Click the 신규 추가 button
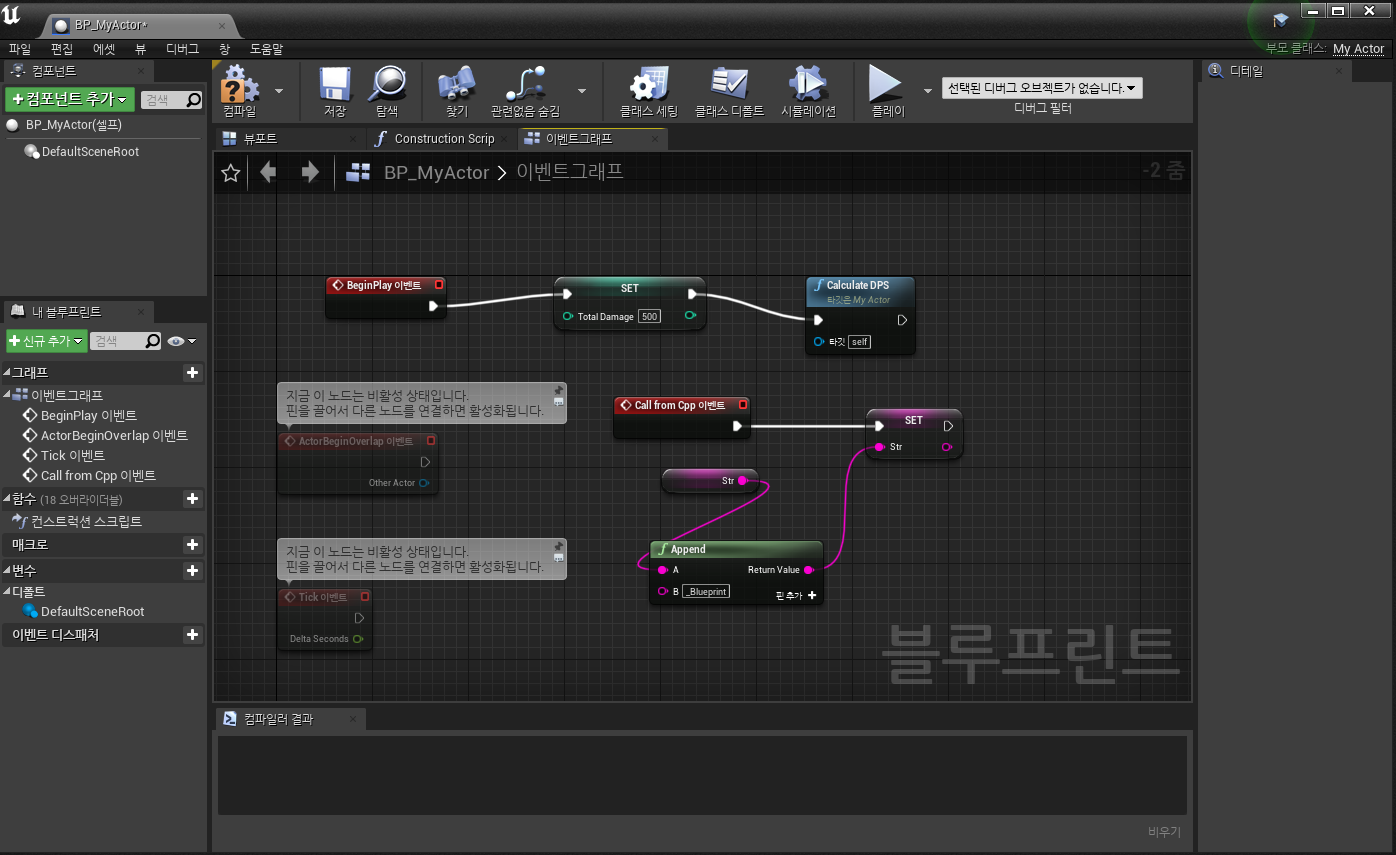The image size is (1396, 855). [x=46, y=341]
